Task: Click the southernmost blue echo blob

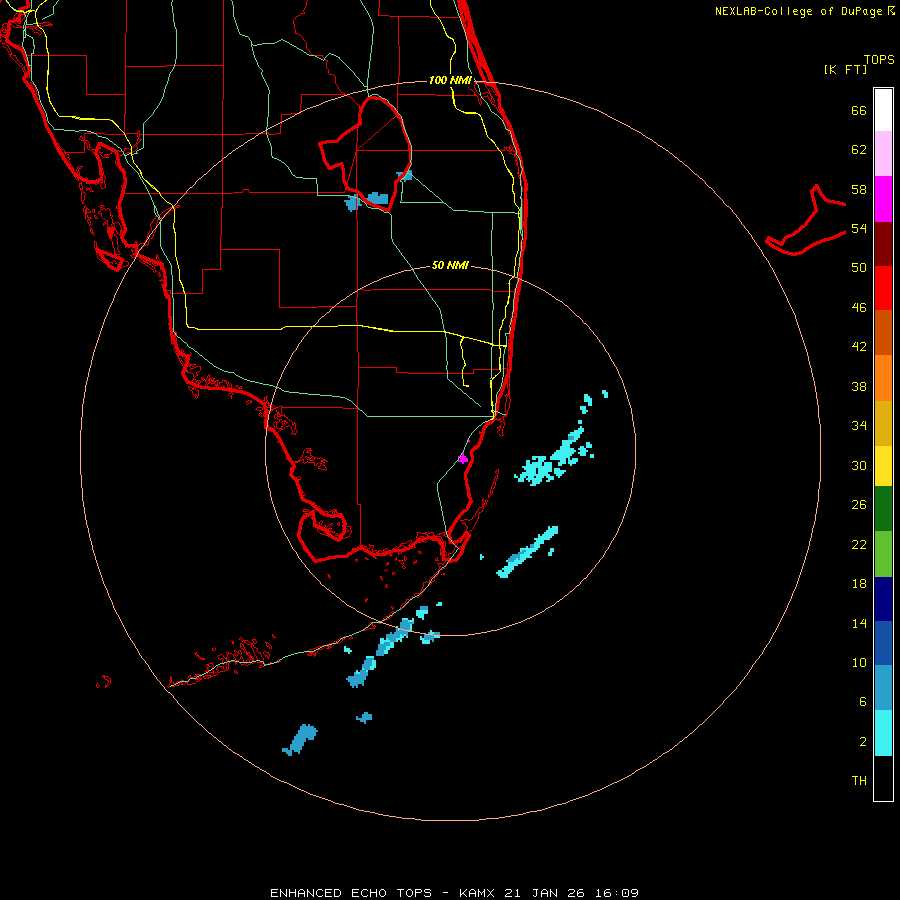Action: tap(300, 739)
